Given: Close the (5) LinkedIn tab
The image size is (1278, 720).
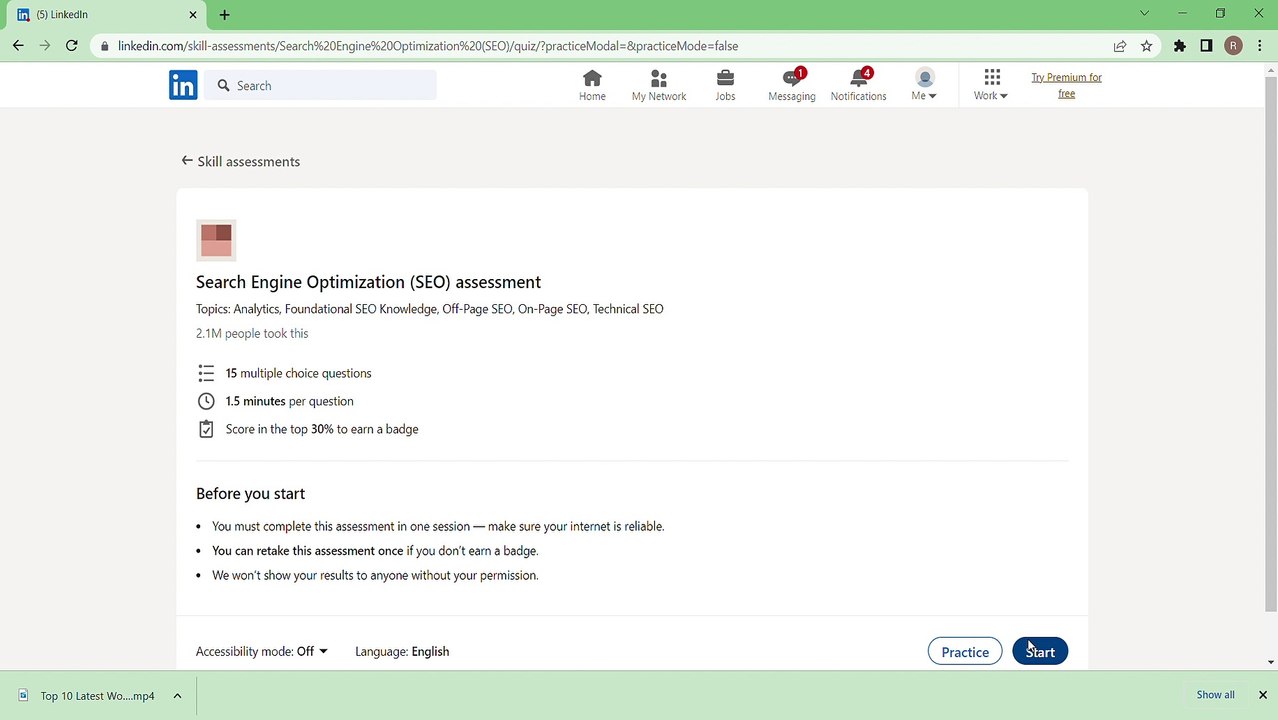Looking at the screenshot, I should [x=194, y=15].
